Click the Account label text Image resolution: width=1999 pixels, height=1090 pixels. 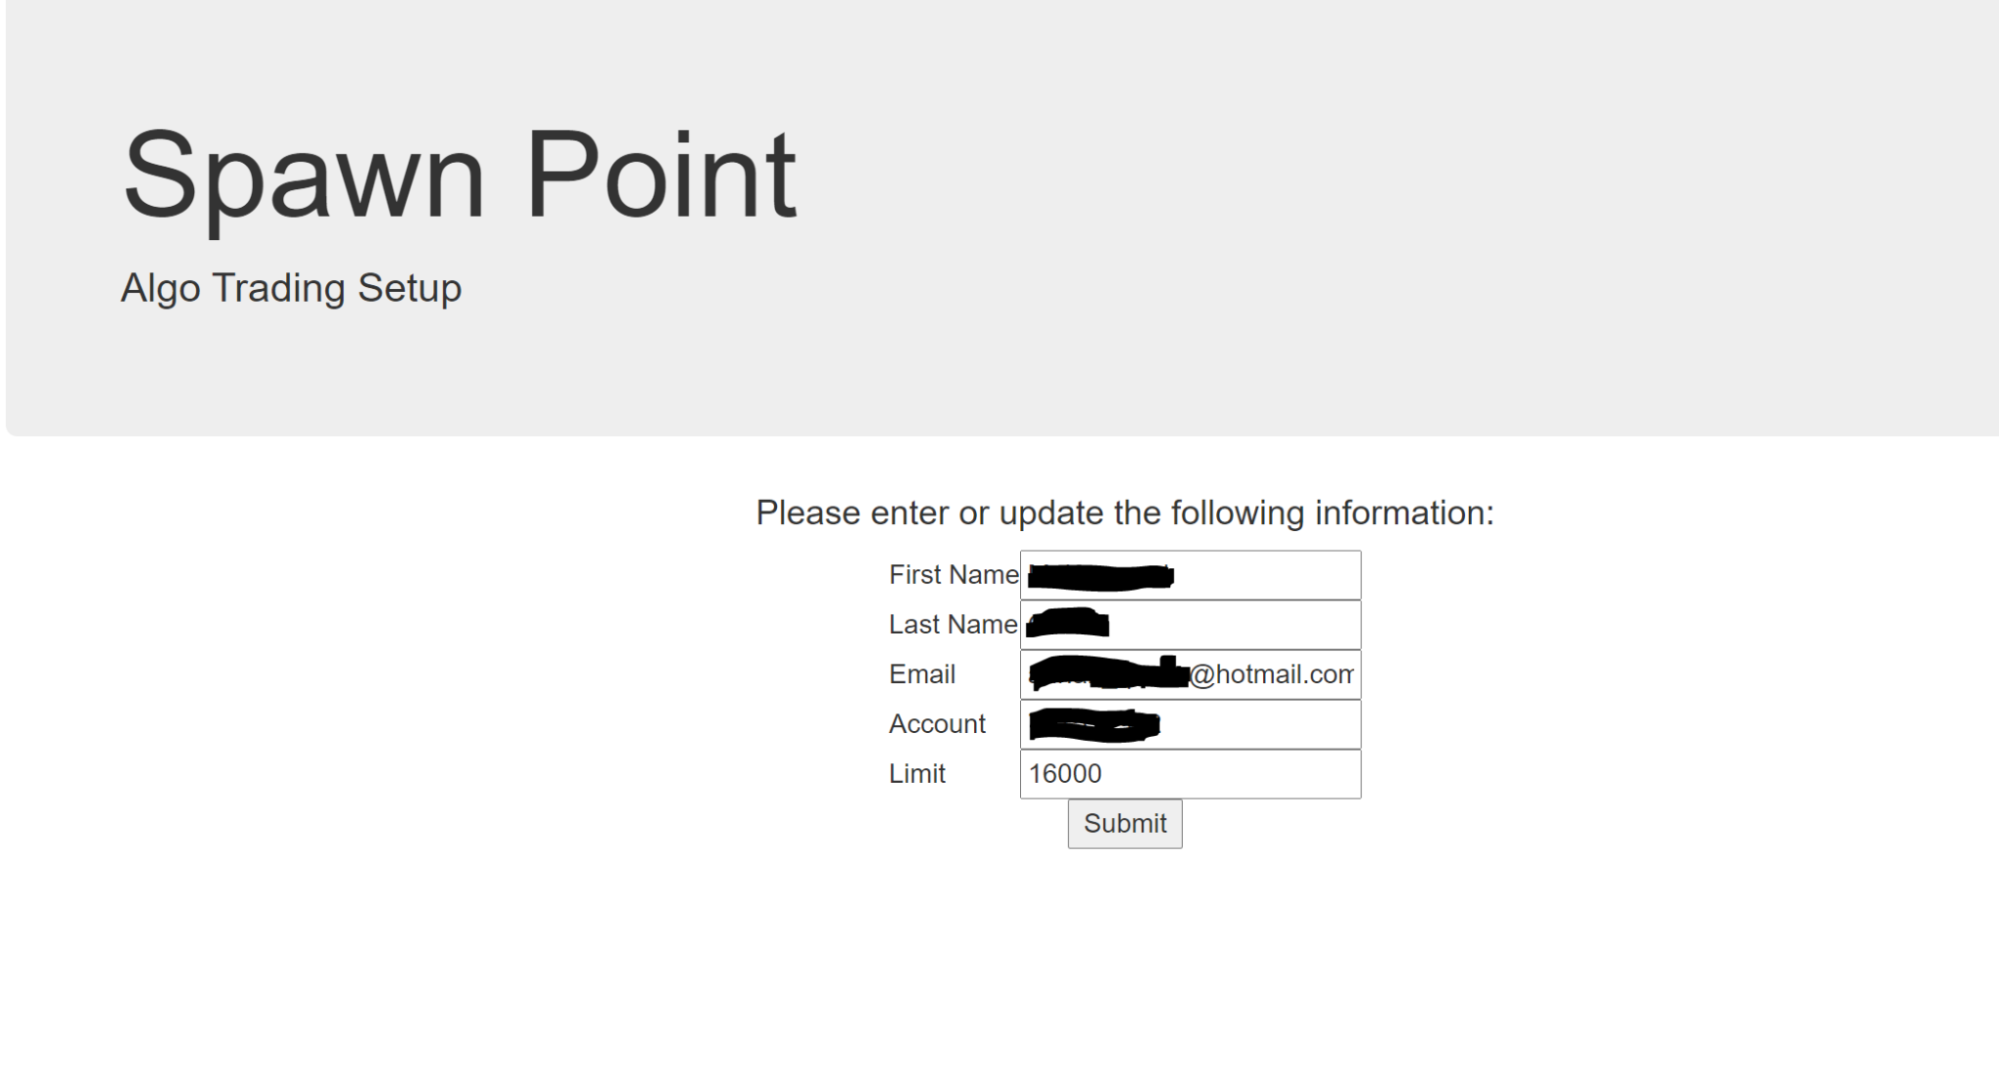(x=937, y=724)
